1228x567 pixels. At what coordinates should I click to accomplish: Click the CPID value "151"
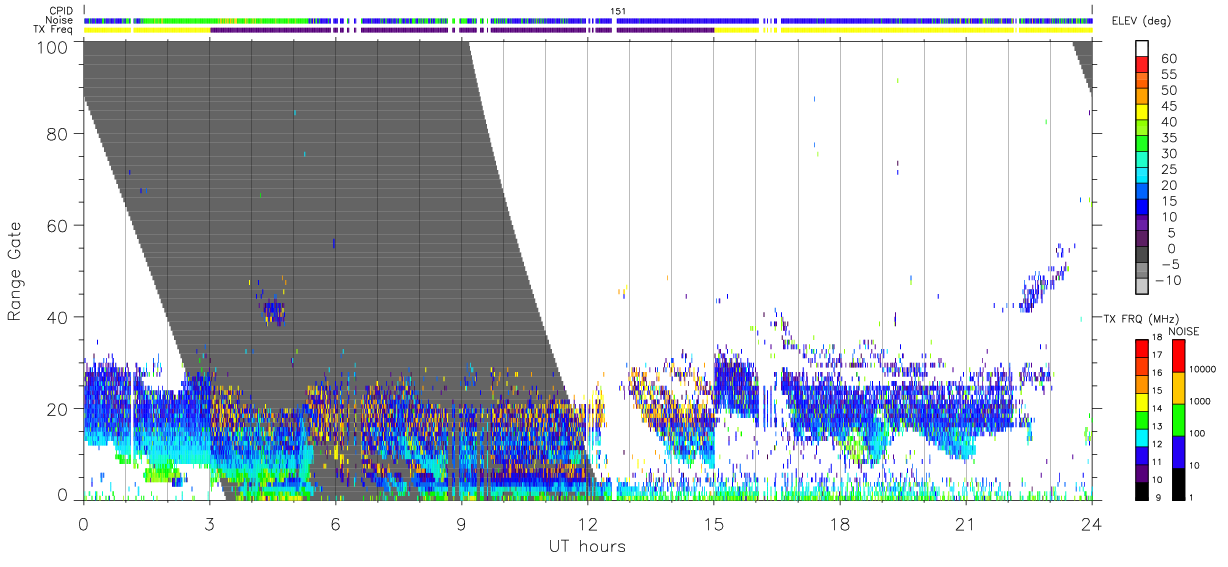point(618,11)
